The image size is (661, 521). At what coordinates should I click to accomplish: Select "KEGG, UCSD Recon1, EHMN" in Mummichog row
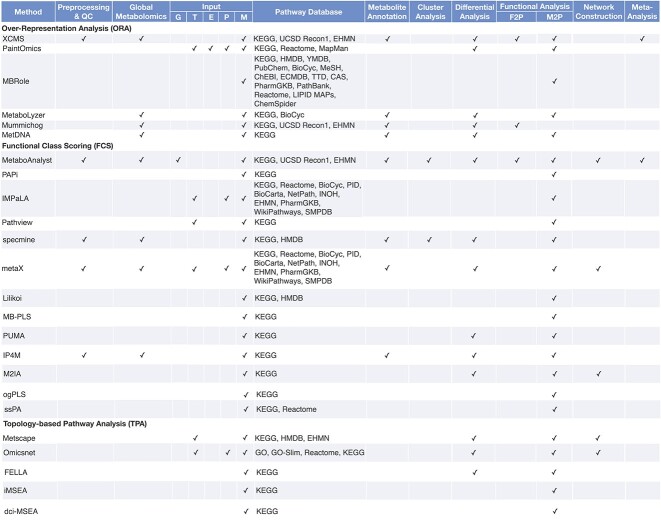(304, 125)
